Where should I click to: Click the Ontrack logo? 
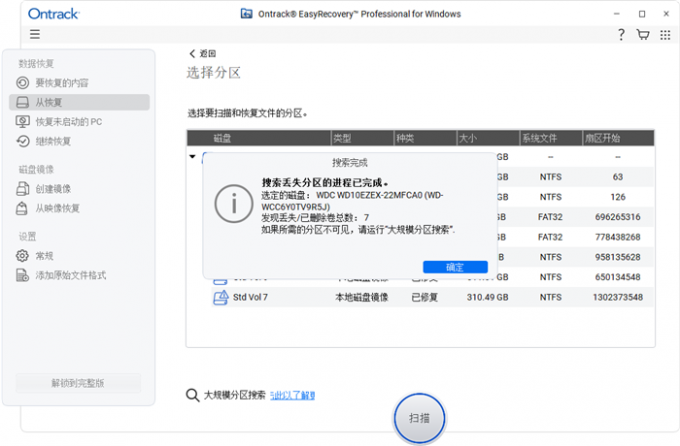[x=53, y=14]
